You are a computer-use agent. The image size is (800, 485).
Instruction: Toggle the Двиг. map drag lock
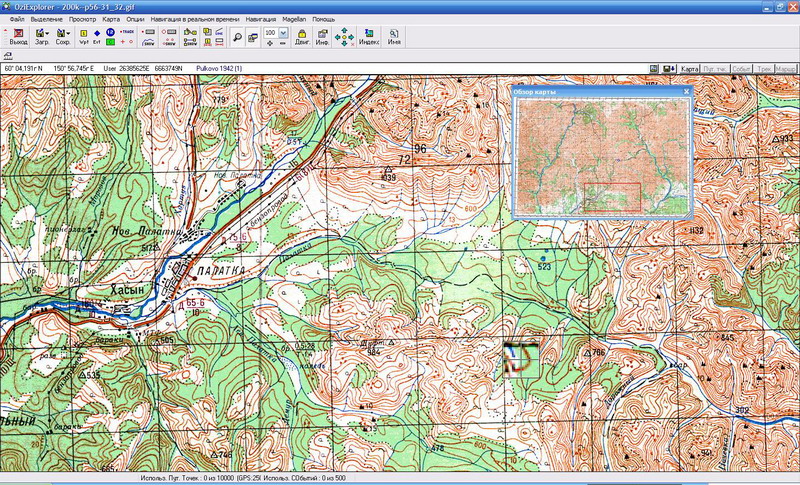pyautogui.click(x=302, y=37)
